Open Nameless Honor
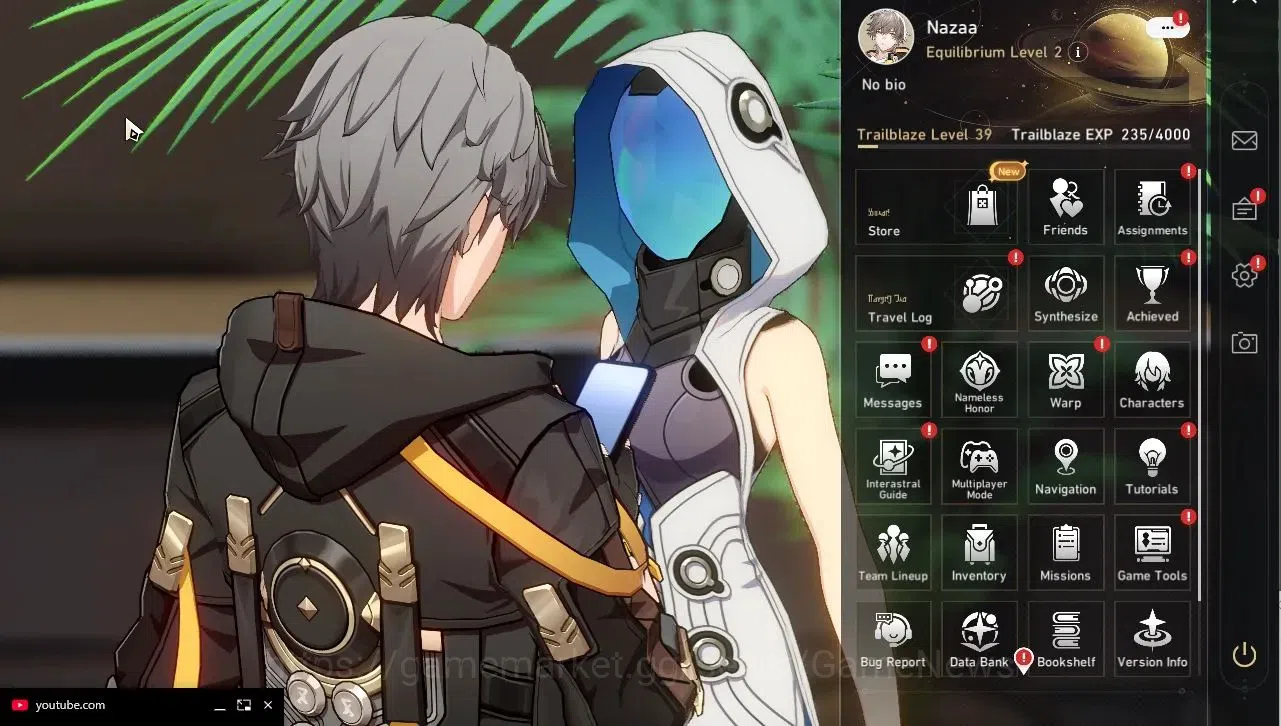The image size is (1281, 726). click(x=979, y=380)
